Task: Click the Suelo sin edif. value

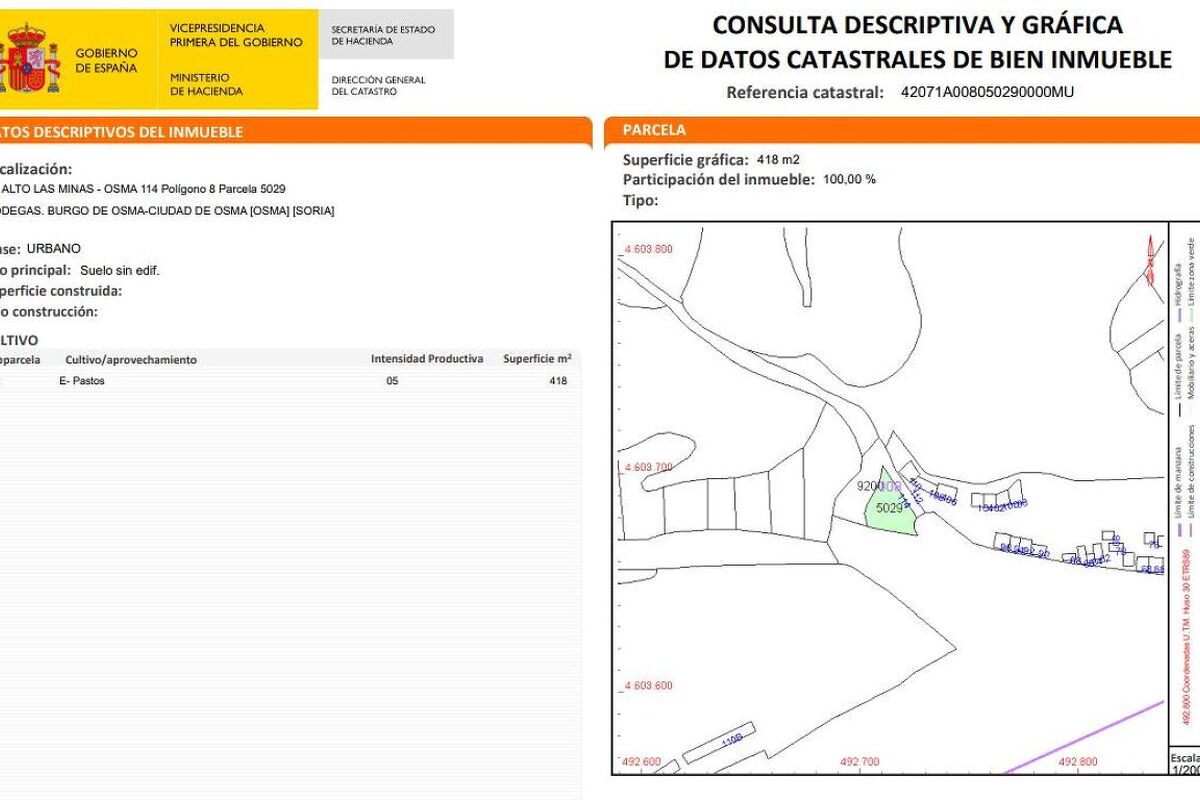Action: pyautogui.click(x=120, y=270)
